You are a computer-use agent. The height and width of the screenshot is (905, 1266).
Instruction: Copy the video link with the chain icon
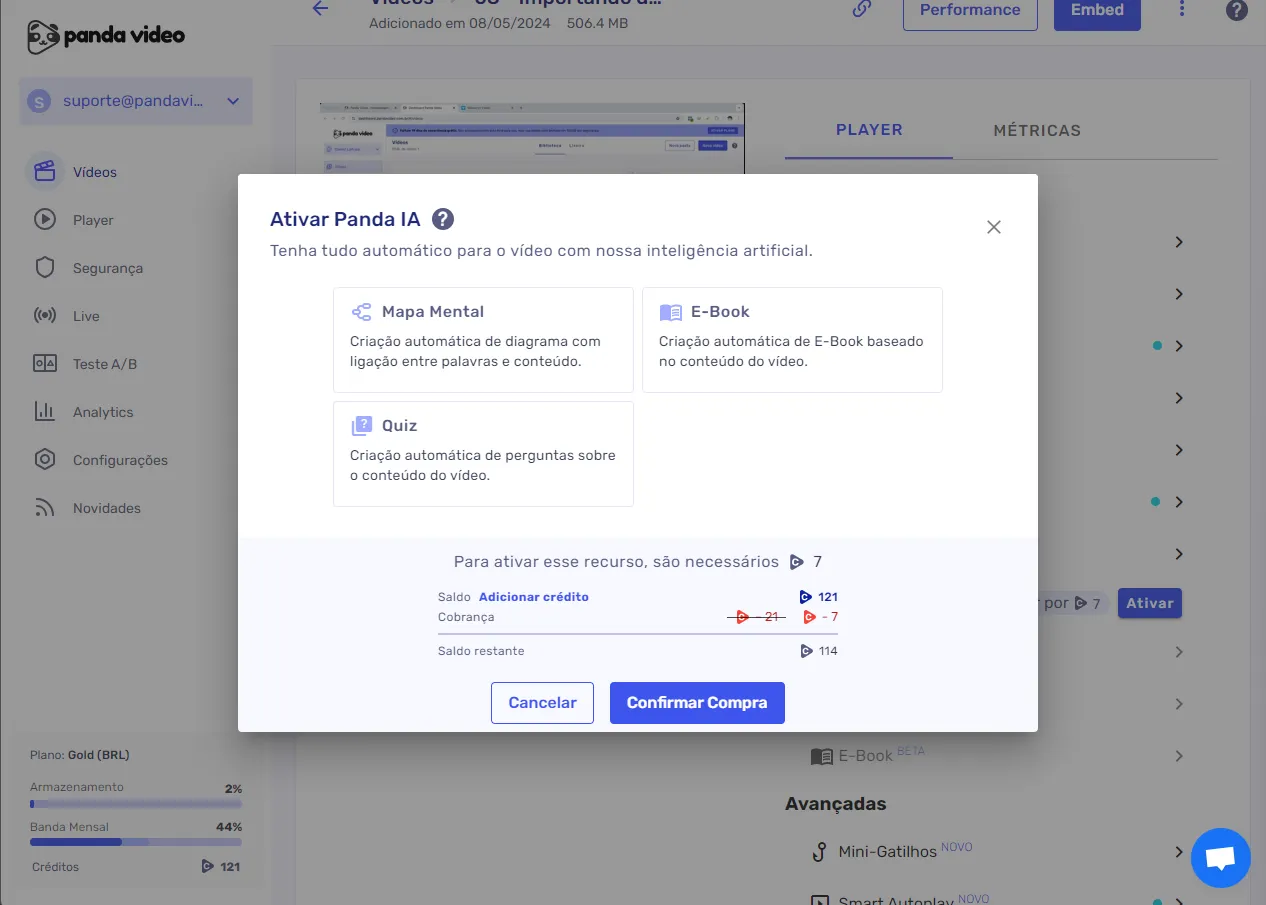pyautogui.click(x=860, y=9)
